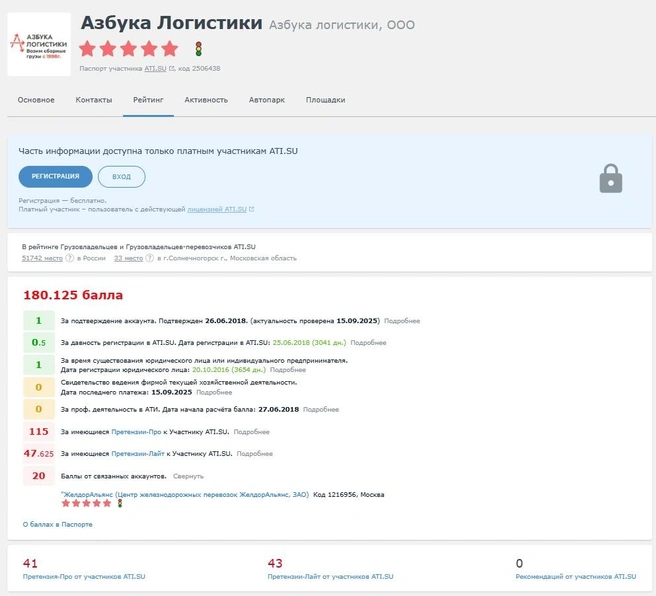The width and height of the screenshot is (656, 596).
Task: Expand Подробнее for Претензии-Про row
Action: [251, 432]
